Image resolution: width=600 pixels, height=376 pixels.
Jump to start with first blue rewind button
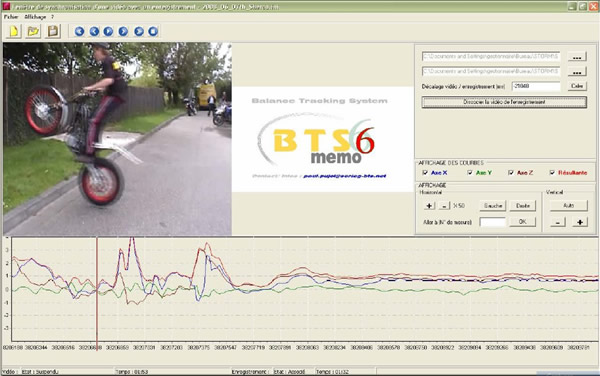pyautogui.click(x=79, y=31)
